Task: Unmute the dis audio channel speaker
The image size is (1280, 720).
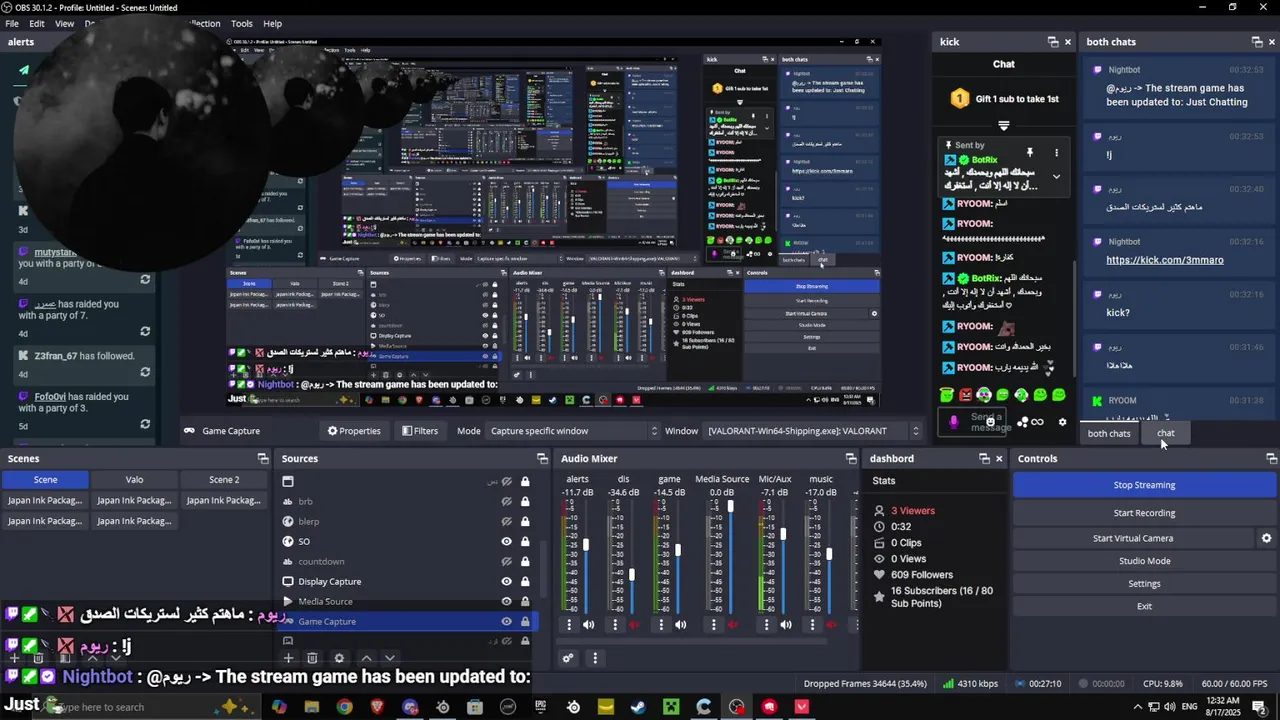Action: tap(634, 625)
